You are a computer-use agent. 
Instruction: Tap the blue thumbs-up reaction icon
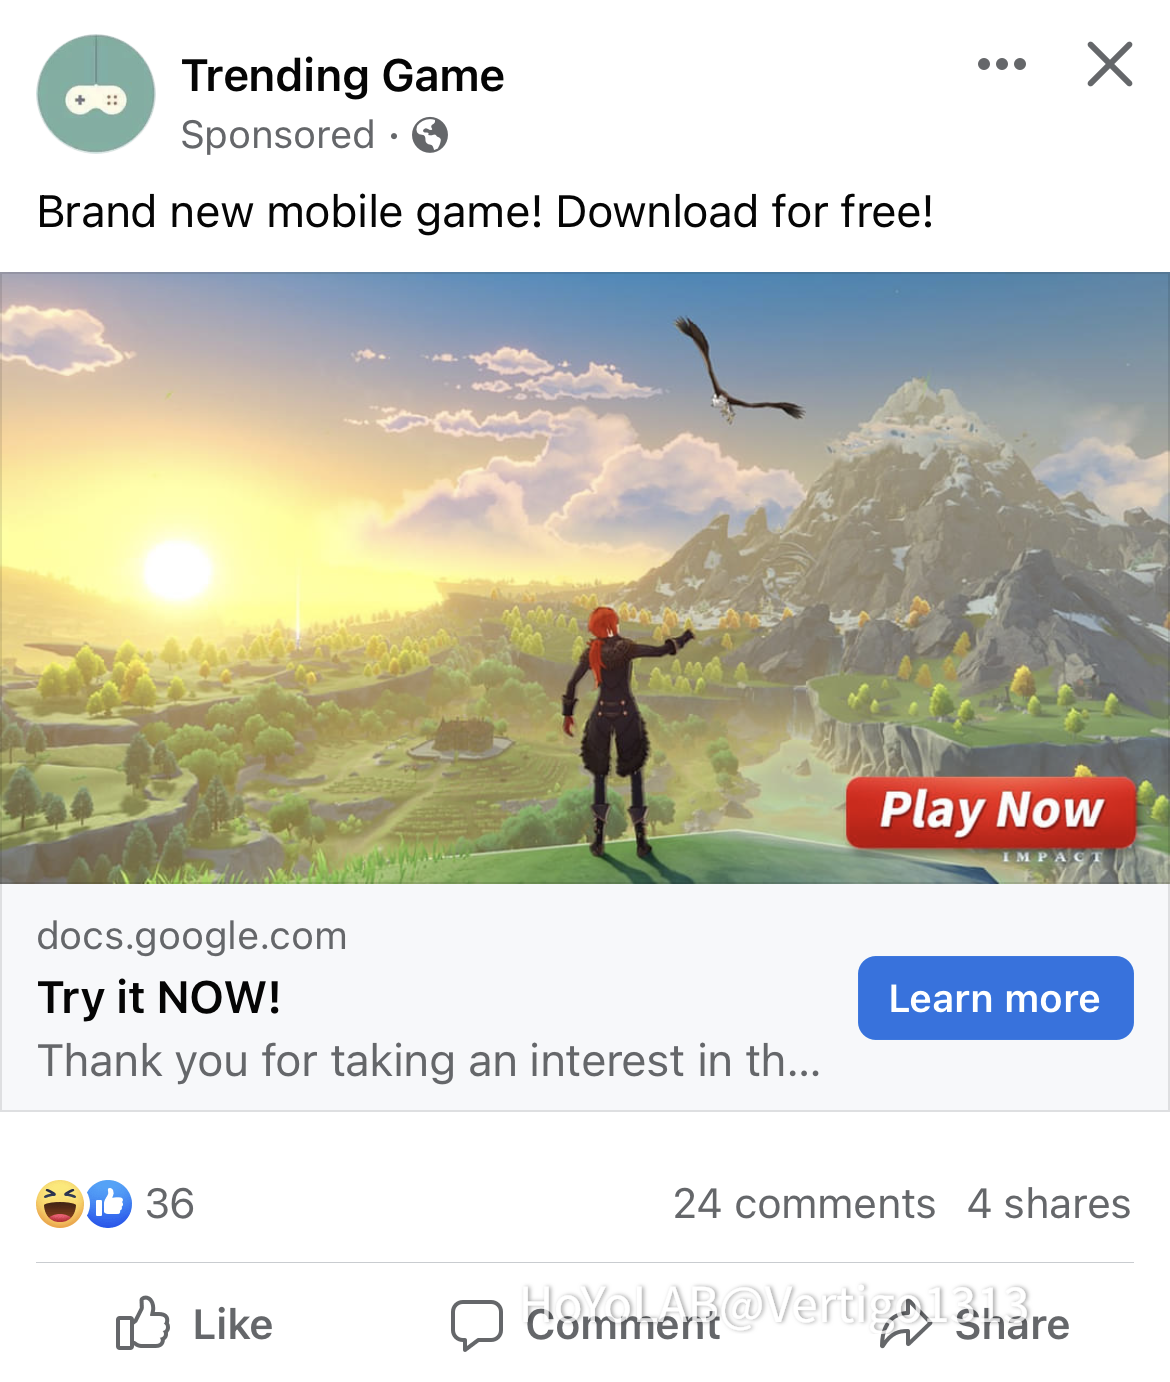click(108, 1203)
